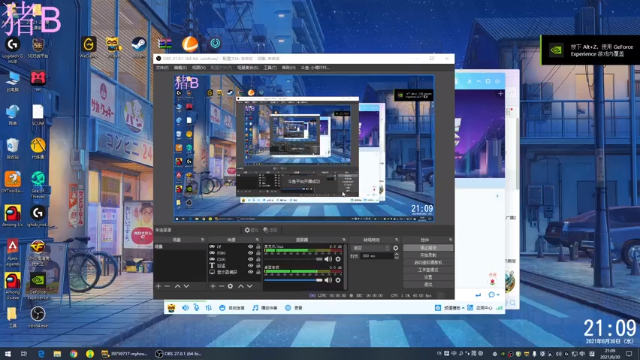
Task: Open audio mixer icon in voice chat bar
Action: [209, 308]
